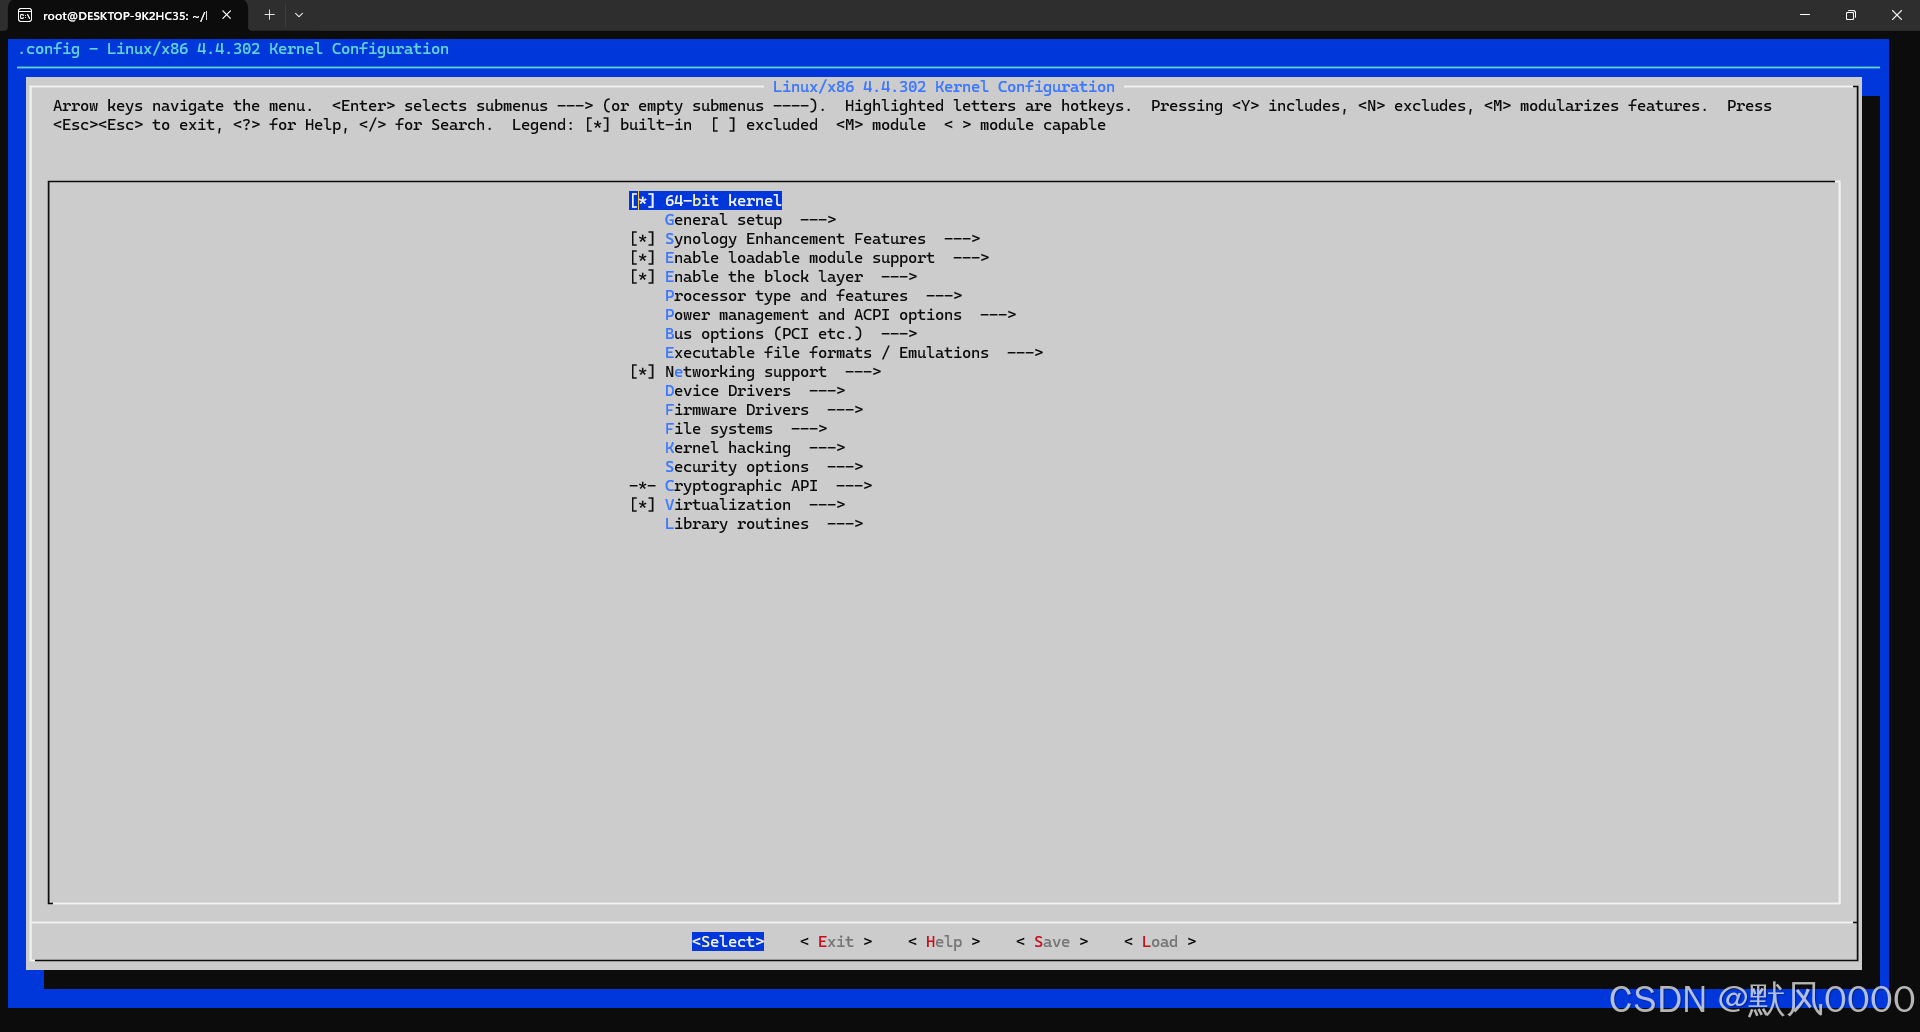This screenshot has width=1920, height=1032.
Task: Click the terminal tab icon
Action: [x=25, y=15]
